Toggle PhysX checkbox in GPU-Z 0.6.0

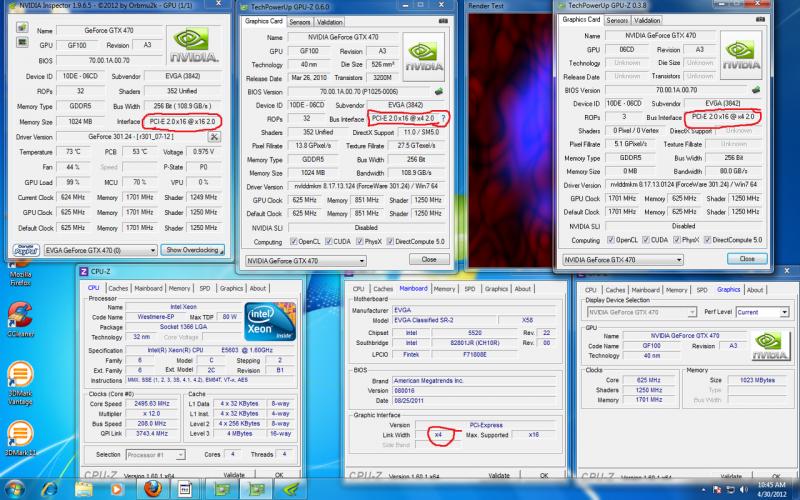(x=360, y=241)
